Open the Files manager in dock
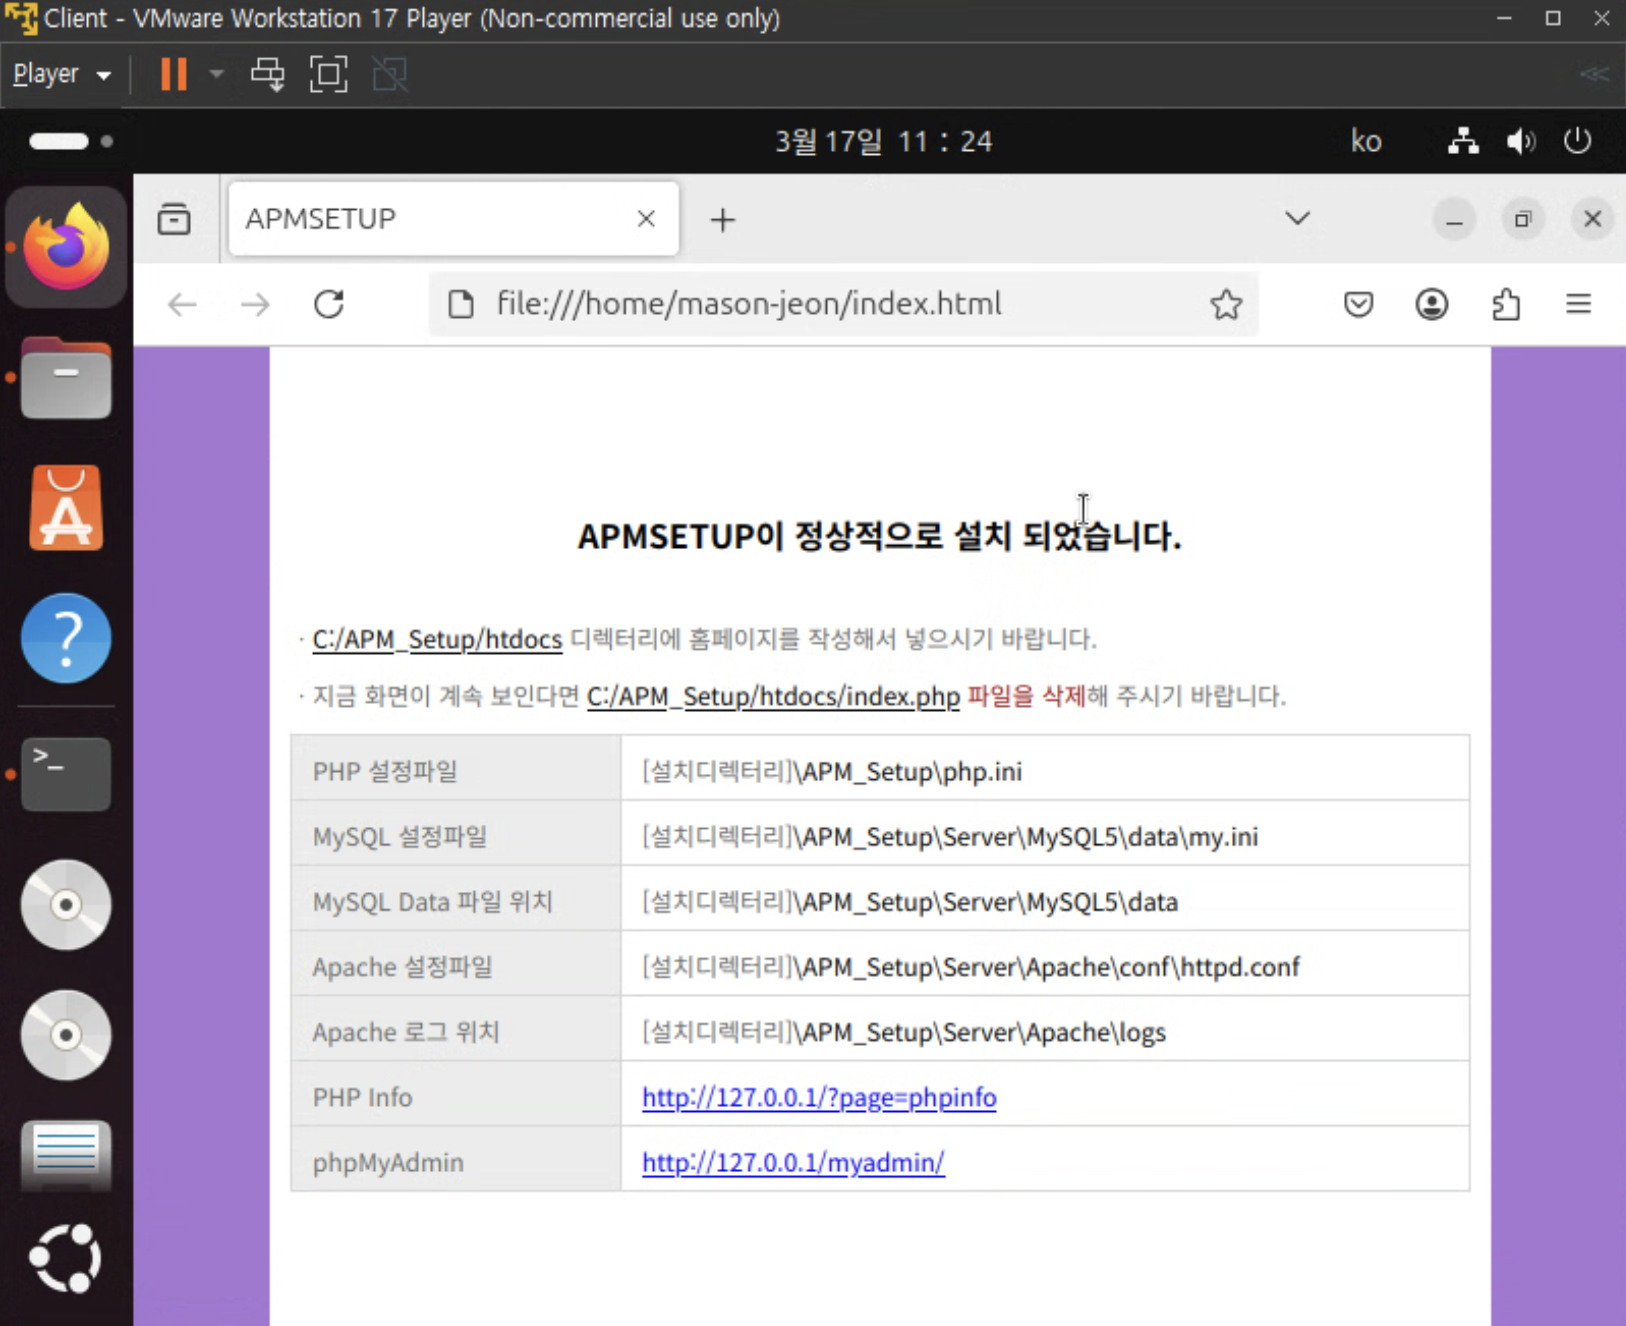The image size is (1626, 1326). (66, 378)
